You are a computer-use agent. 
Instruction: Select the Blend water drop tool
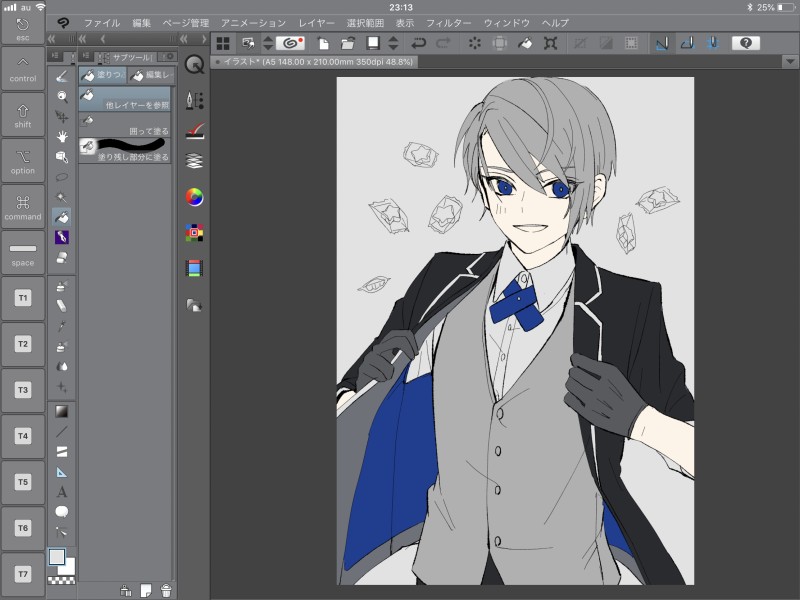[x=62, y=366]
